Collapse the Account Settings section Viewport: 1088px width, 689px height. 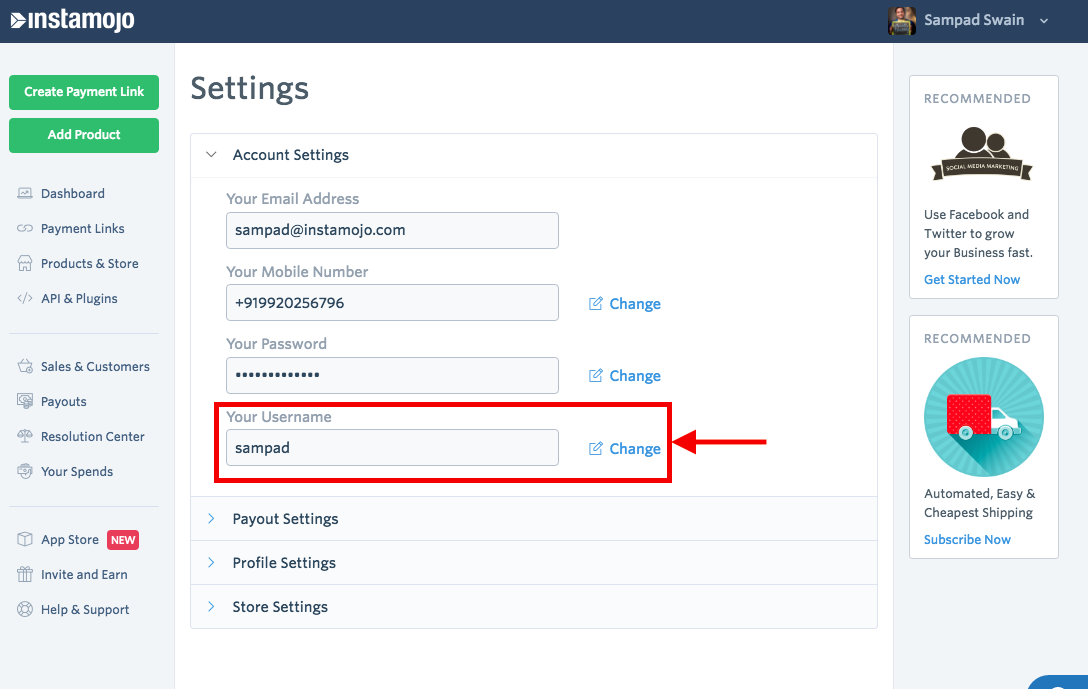(211, 155)
